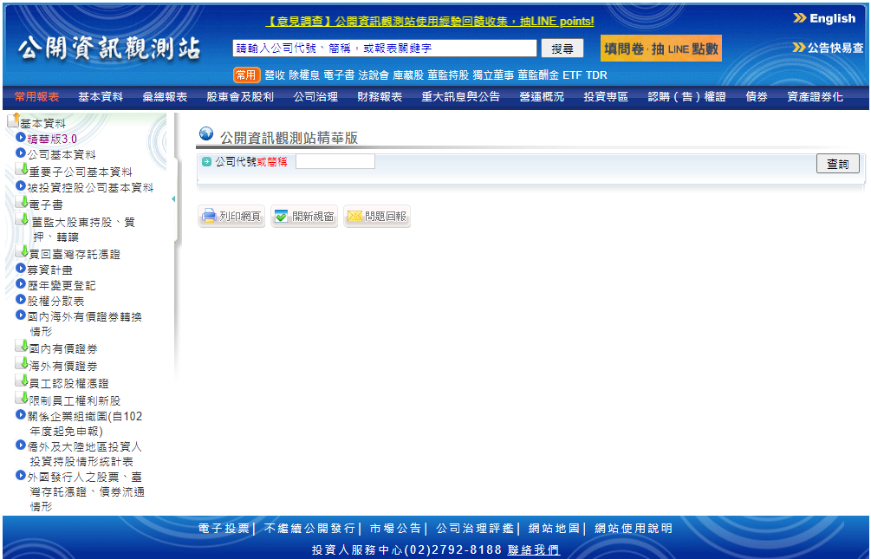Click the printer icon for 列印網頁
Viewport: 871px width, 559px height.
click(209, 216)
